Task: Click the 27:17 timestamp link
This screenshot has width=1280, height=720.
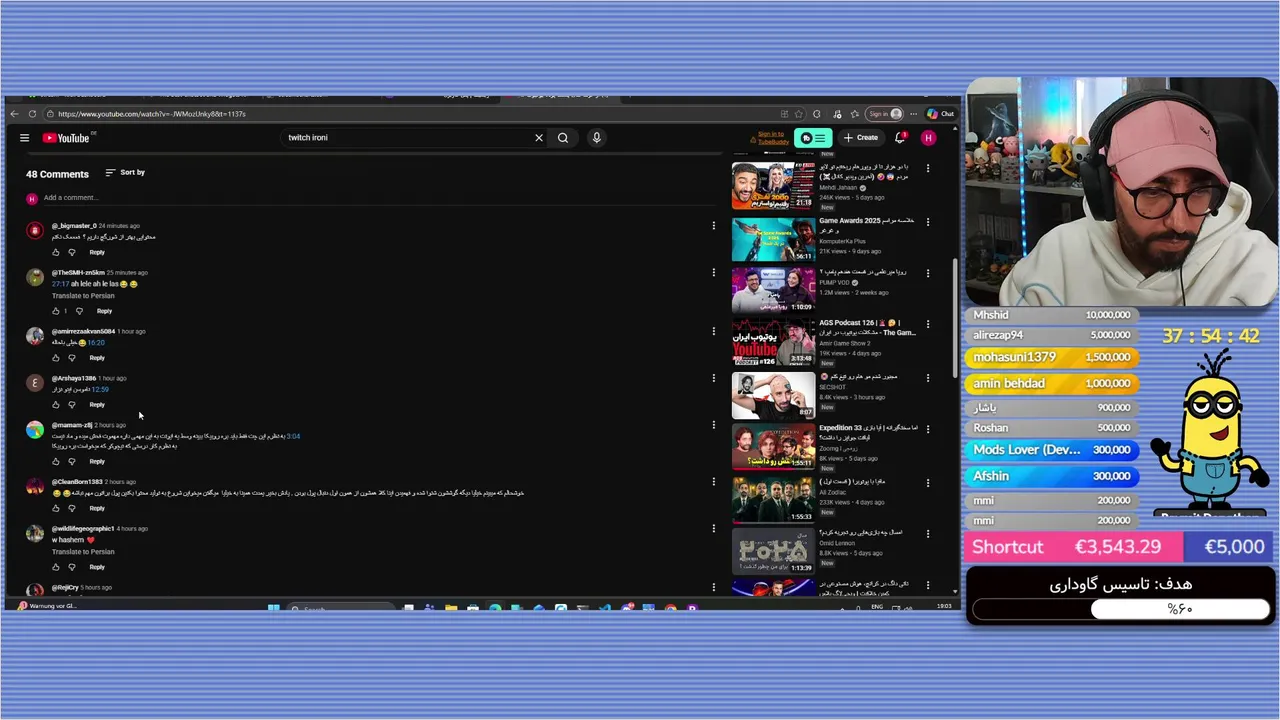Action: 60,284
